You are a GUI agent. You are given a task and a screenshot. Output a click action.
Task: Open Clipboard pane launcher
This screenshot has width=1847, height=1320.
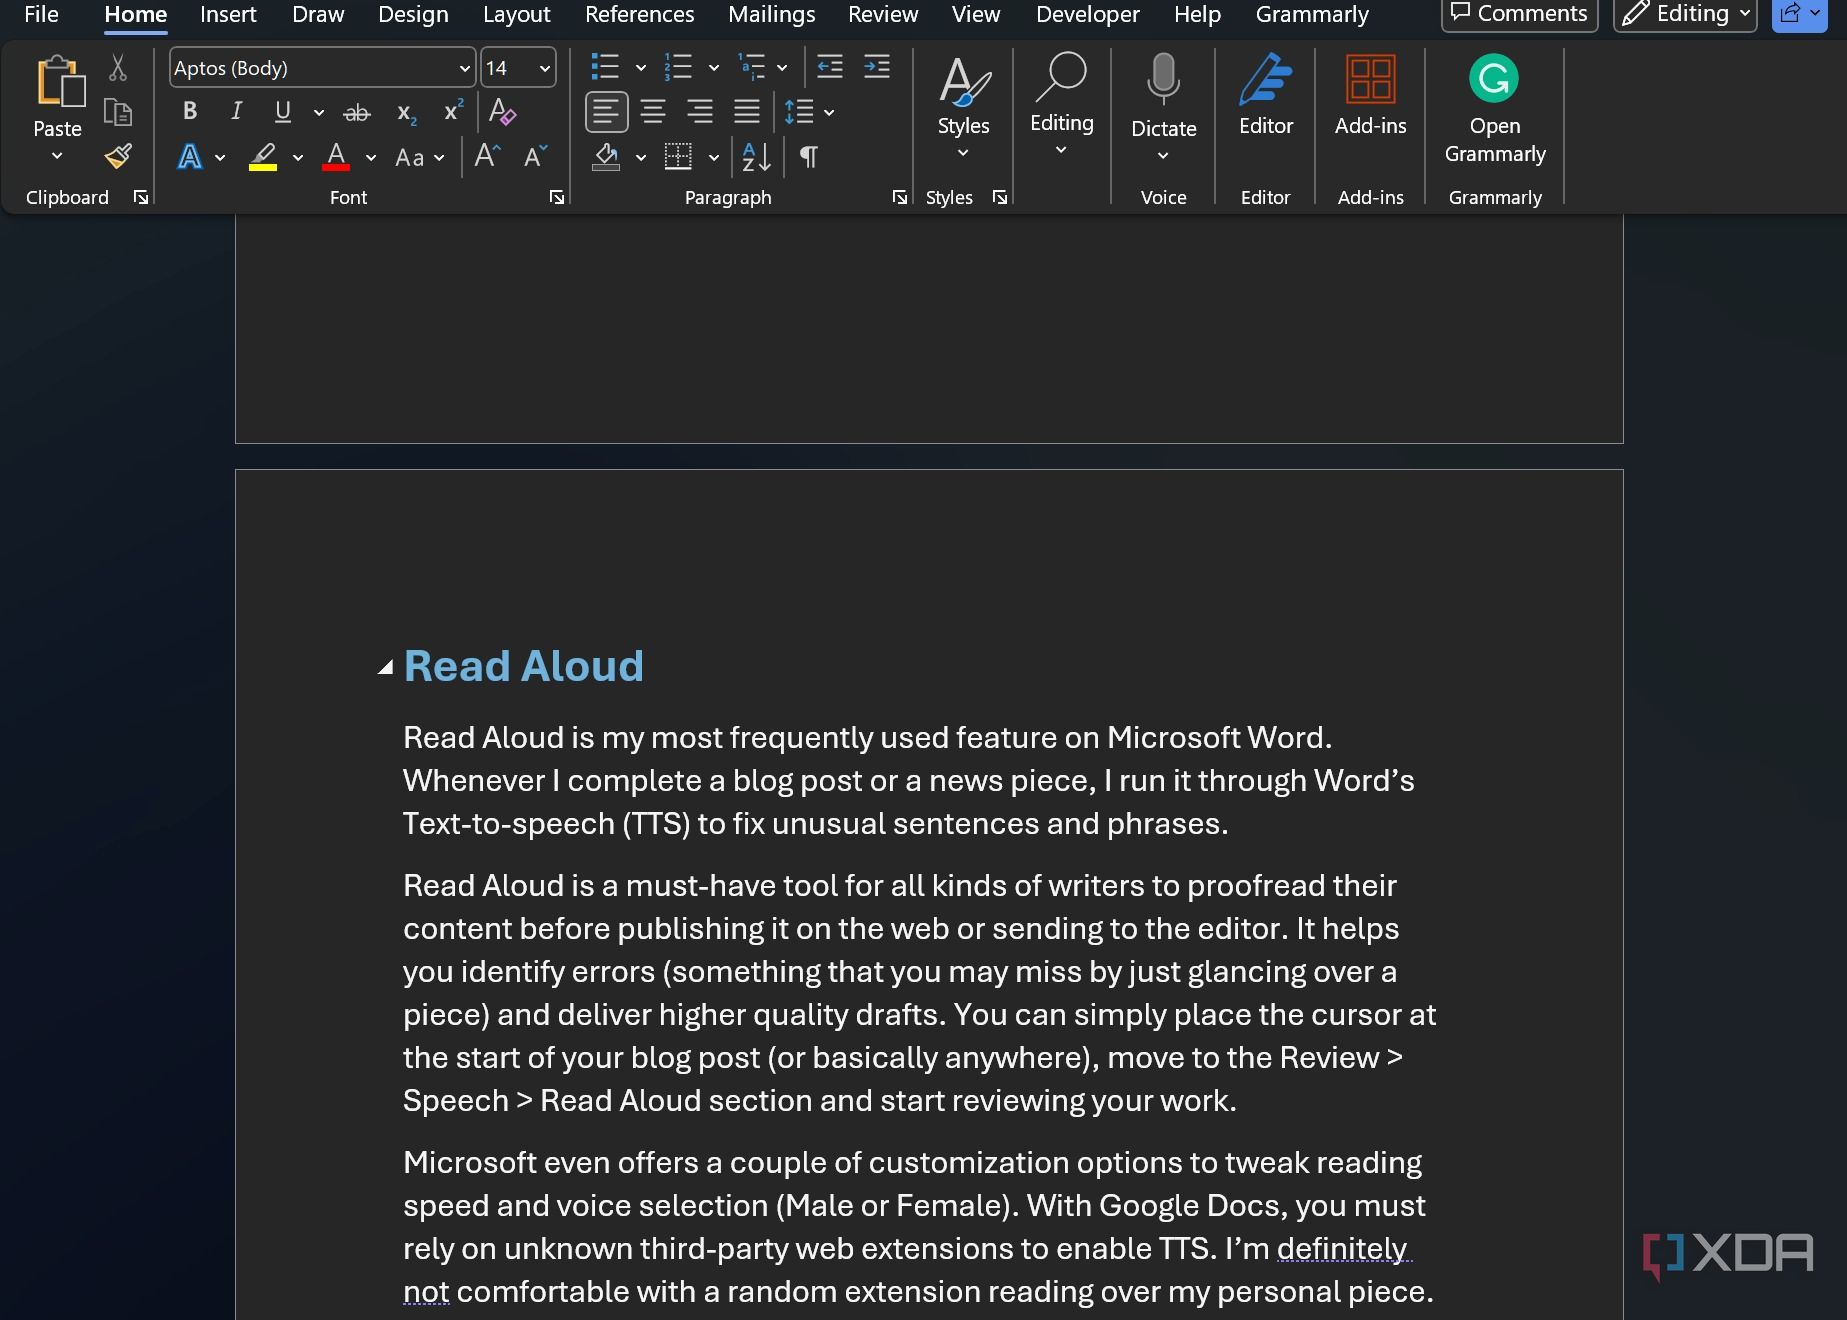[x=141, y=197]
